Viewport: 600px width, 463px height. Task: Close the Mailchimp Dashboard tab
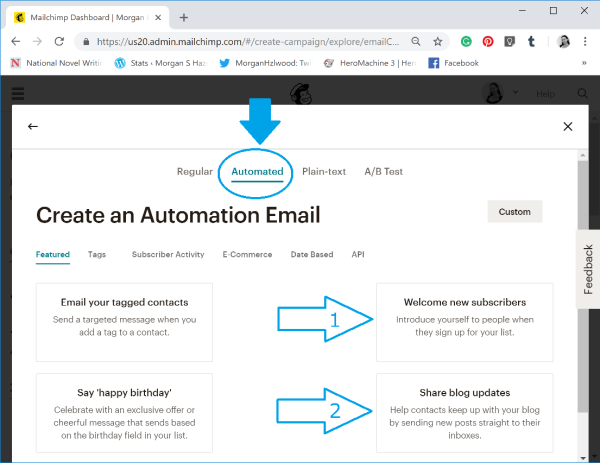[x=158, y=18]
